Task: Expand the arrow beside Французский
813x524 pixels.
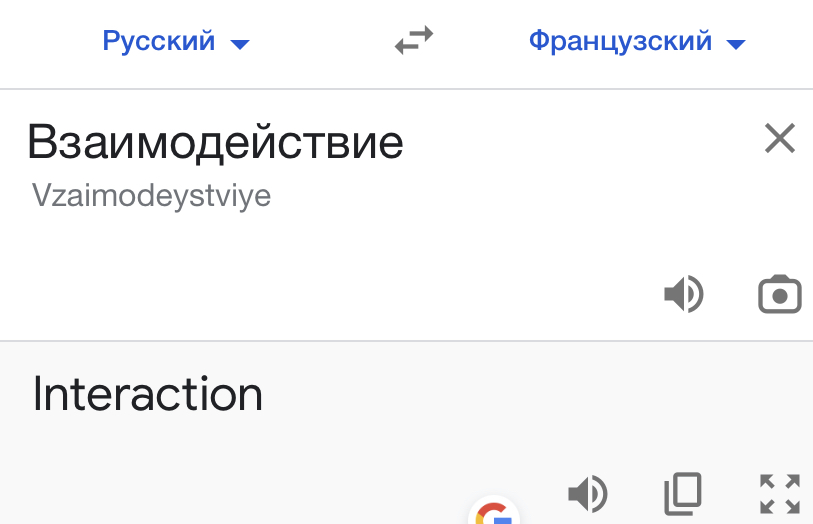Action: (736, 44)
